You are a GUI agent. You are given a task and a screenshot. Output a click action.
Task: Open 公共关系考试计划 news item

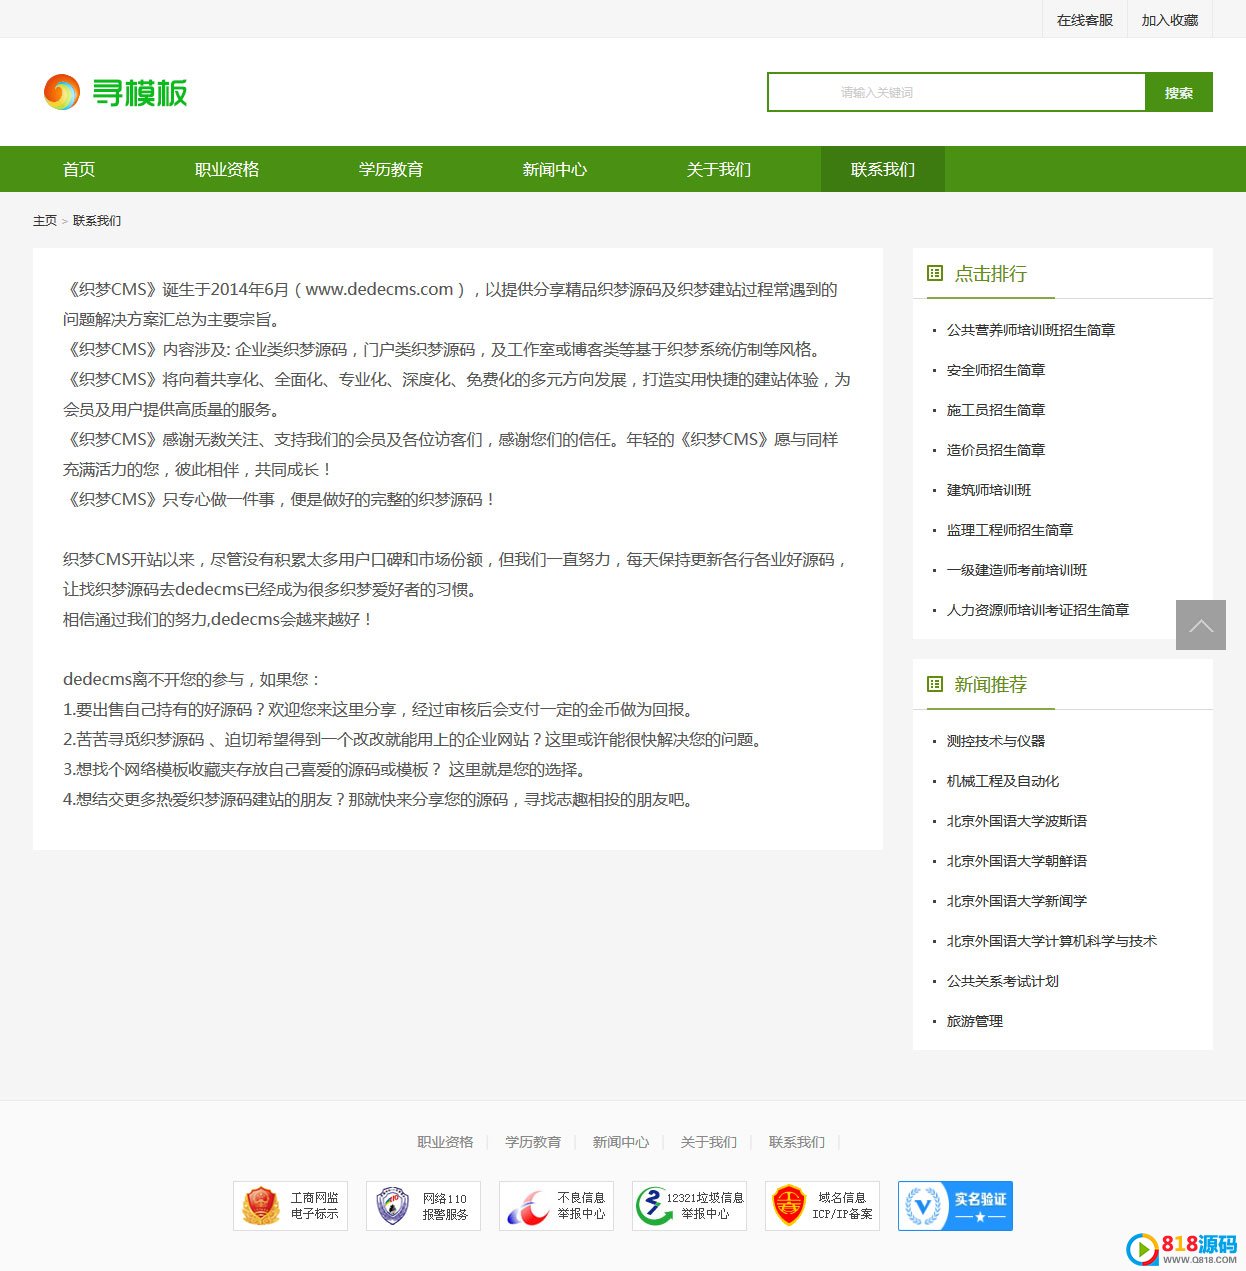1003,981
